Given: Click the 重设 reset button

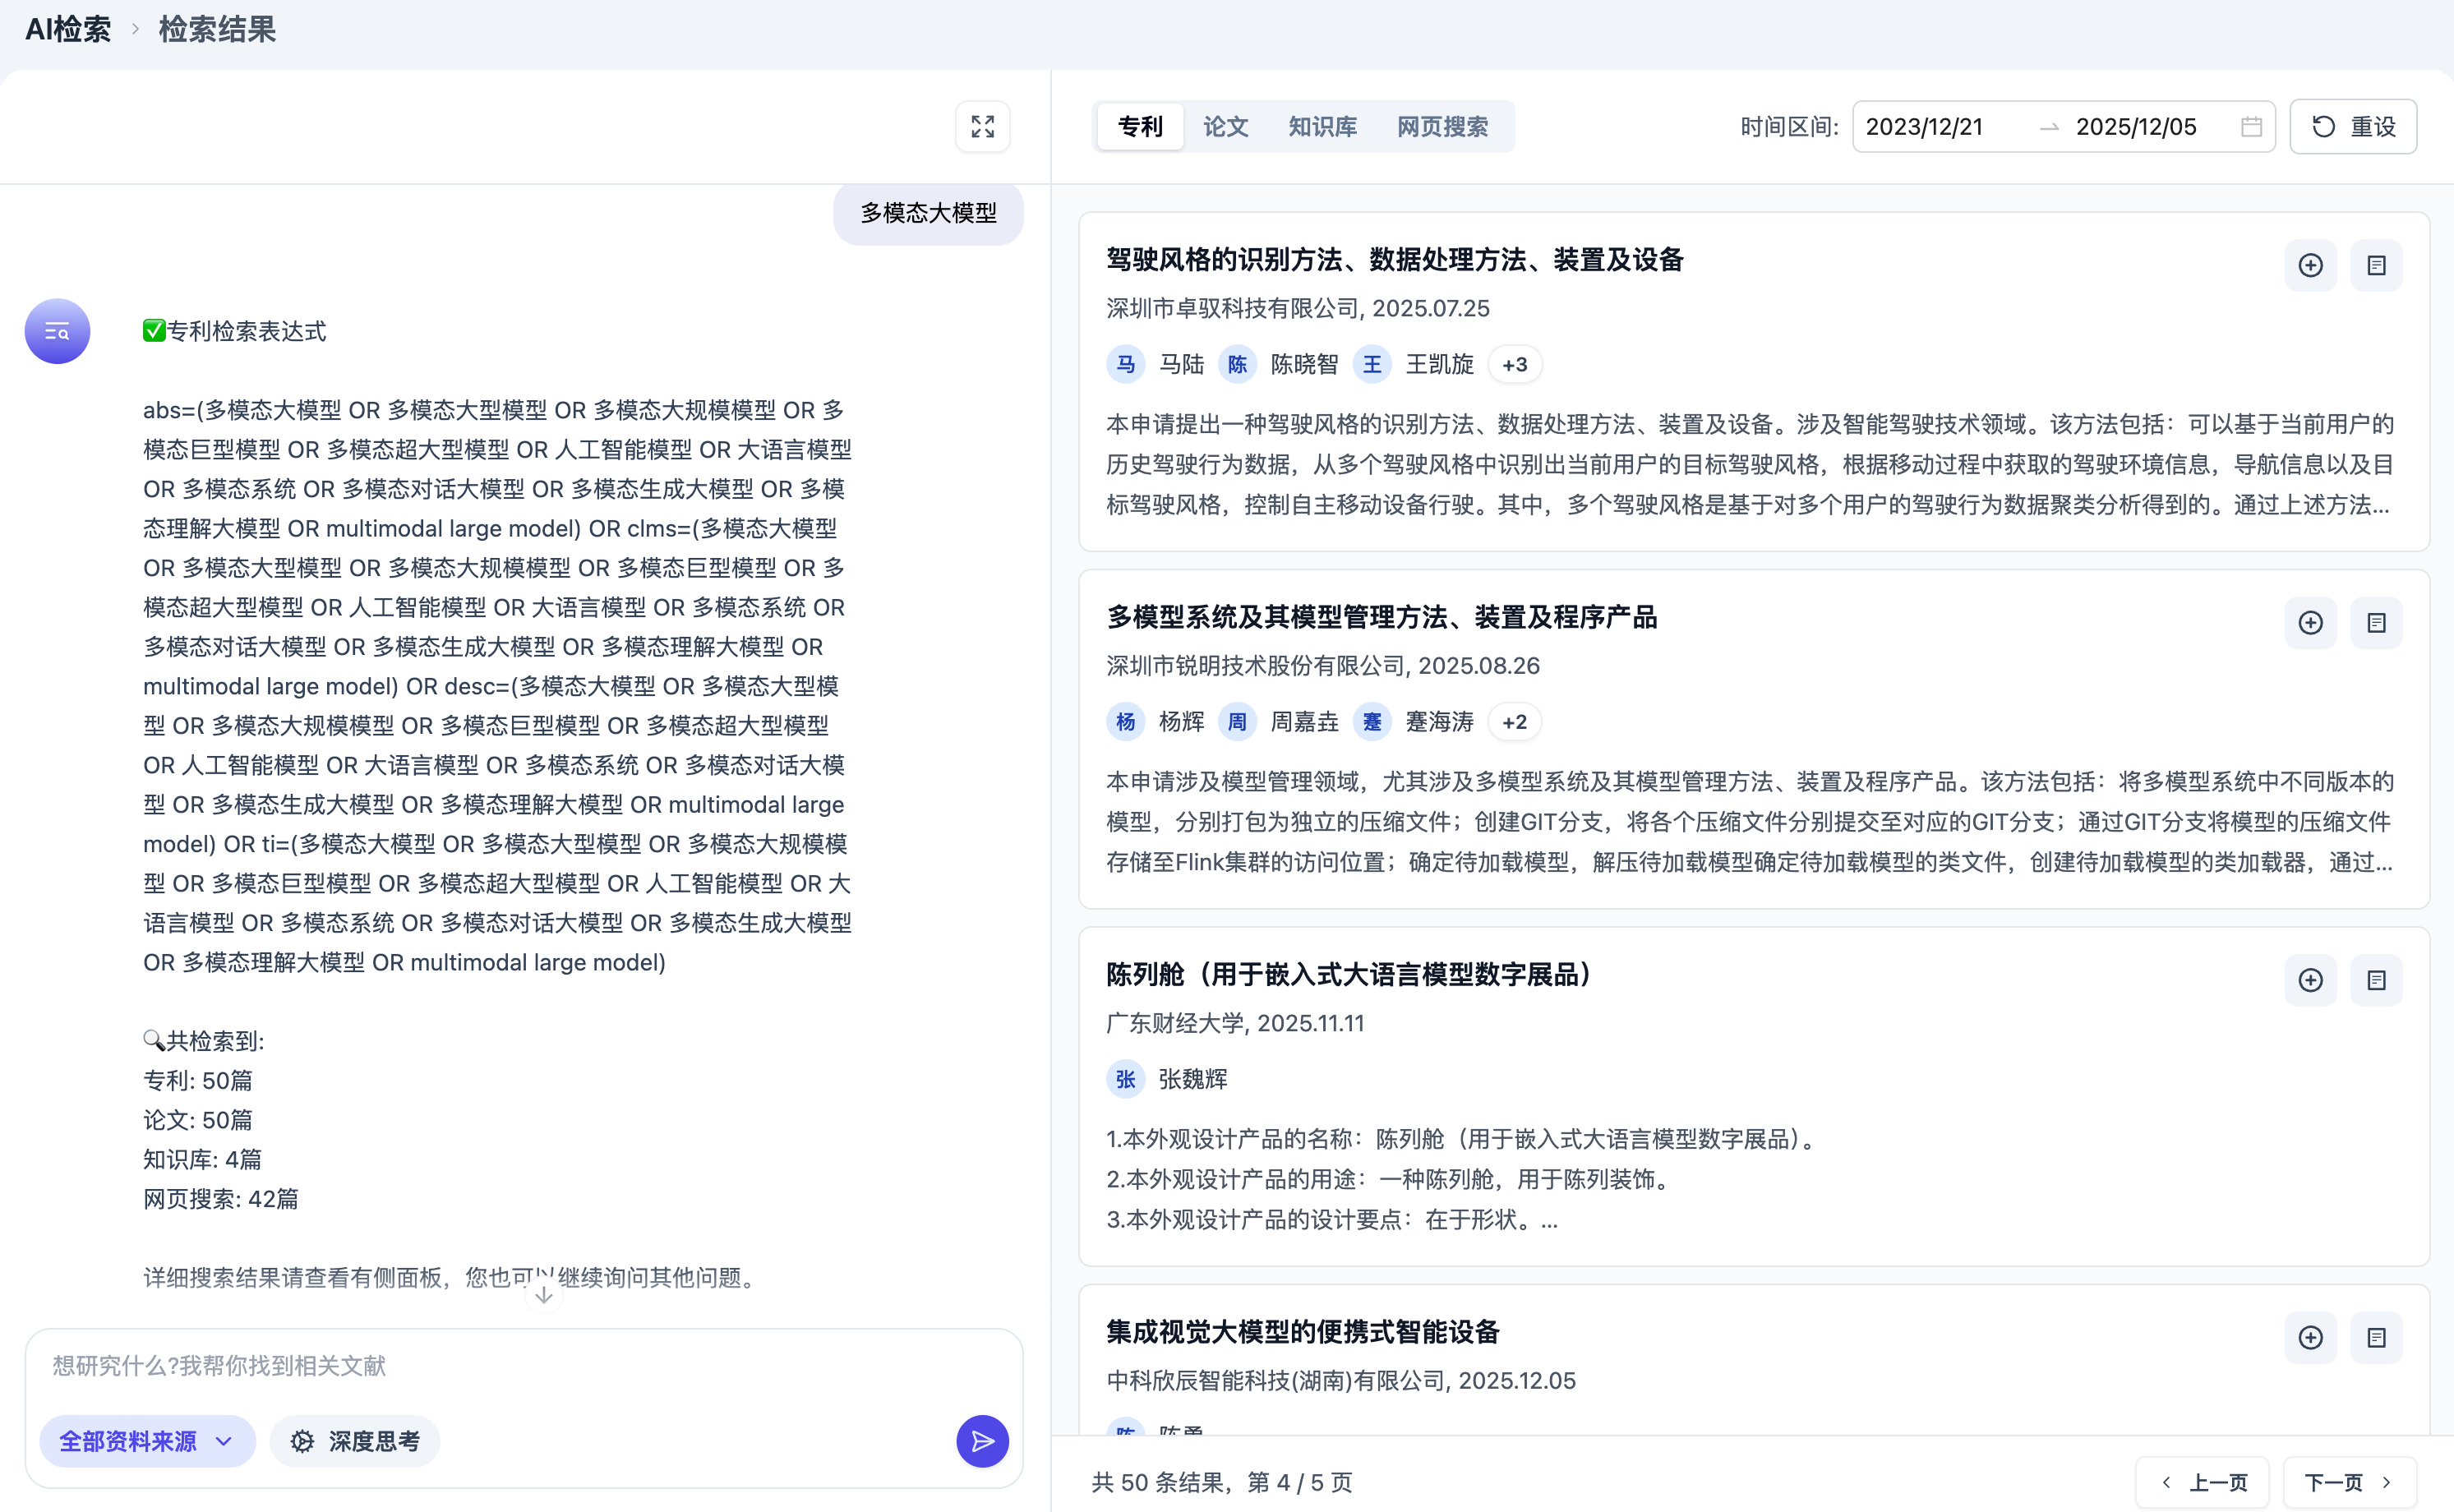Looking at the screenshot, I should click(x=2352, y=126).
